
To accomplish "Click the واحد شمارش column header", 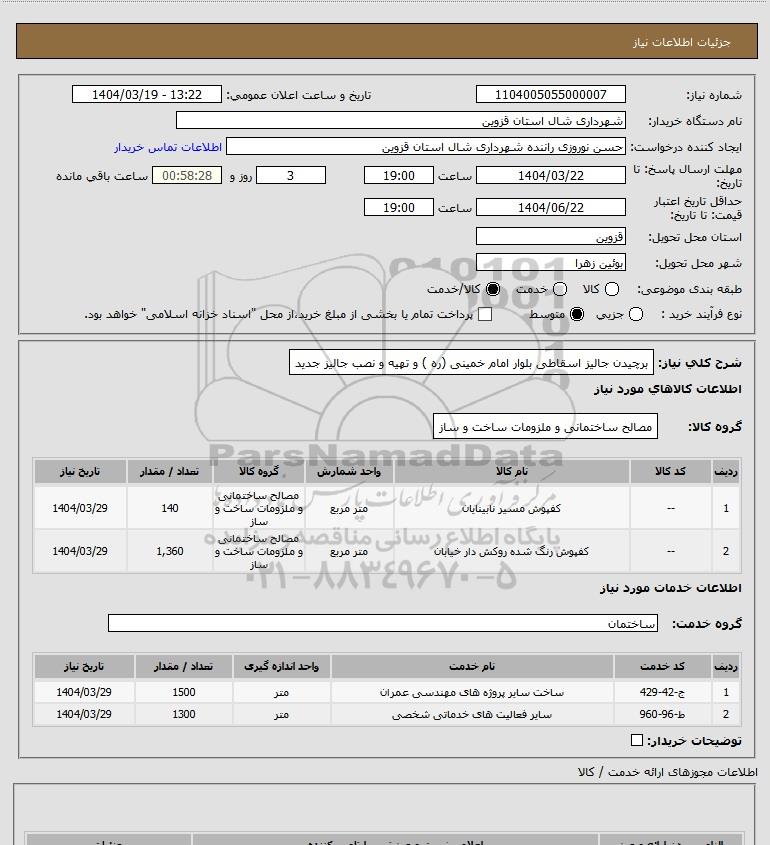I will [x=349, y=472].
